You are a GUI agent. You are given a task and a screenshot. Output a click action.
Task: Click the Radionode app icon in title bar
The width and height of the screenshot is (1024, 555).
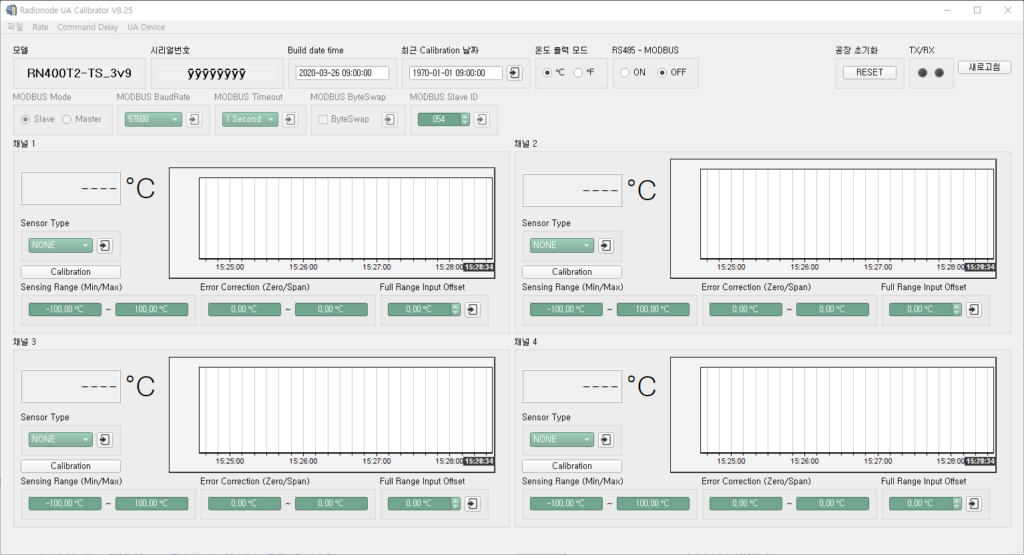(10, 10)
